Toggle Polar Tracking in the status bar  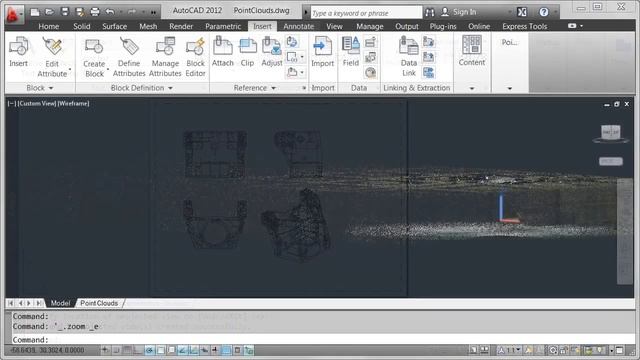click(149, 350)
